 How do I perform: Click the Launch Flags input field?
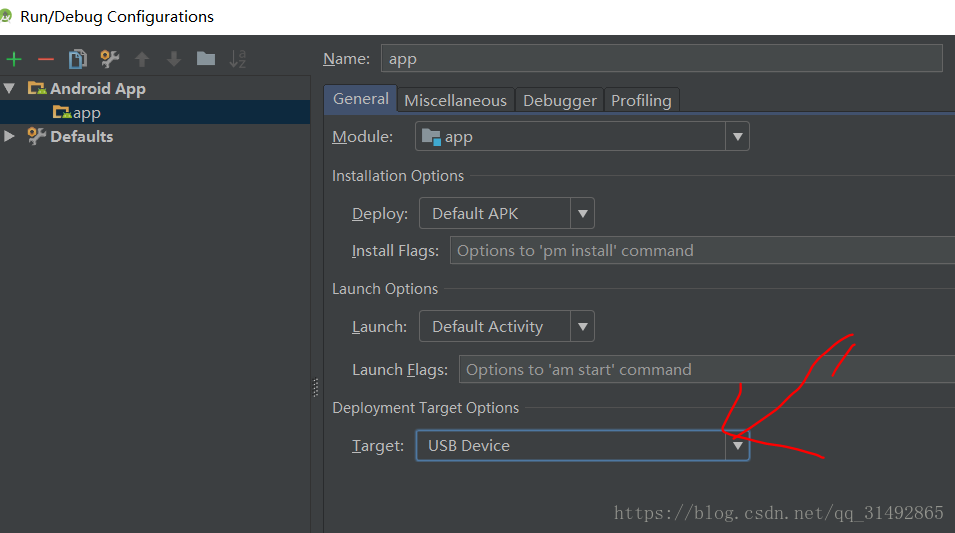coord(707,369)
